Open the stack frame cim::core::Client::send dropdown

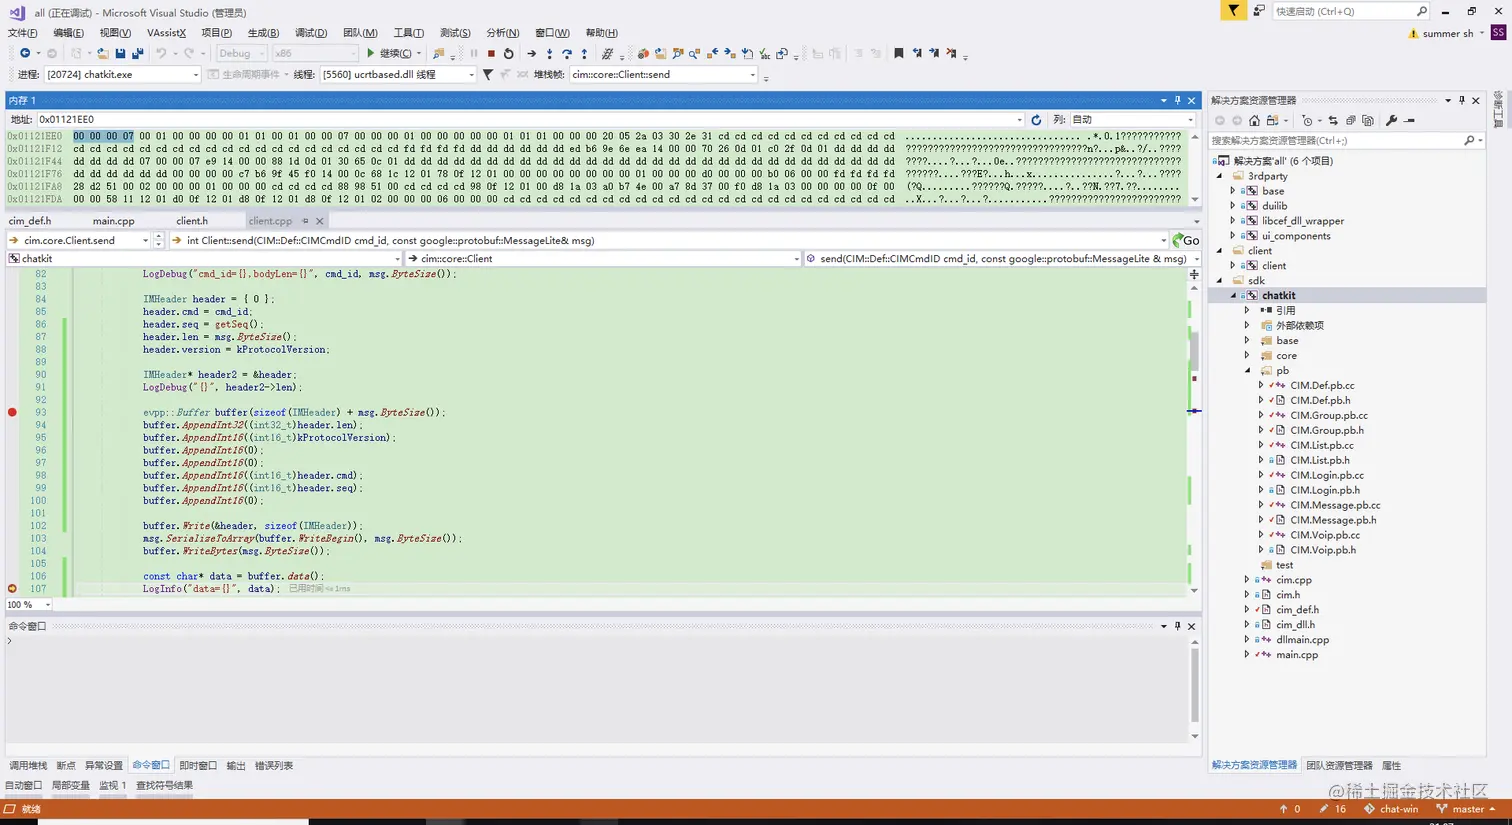[664, 75]
